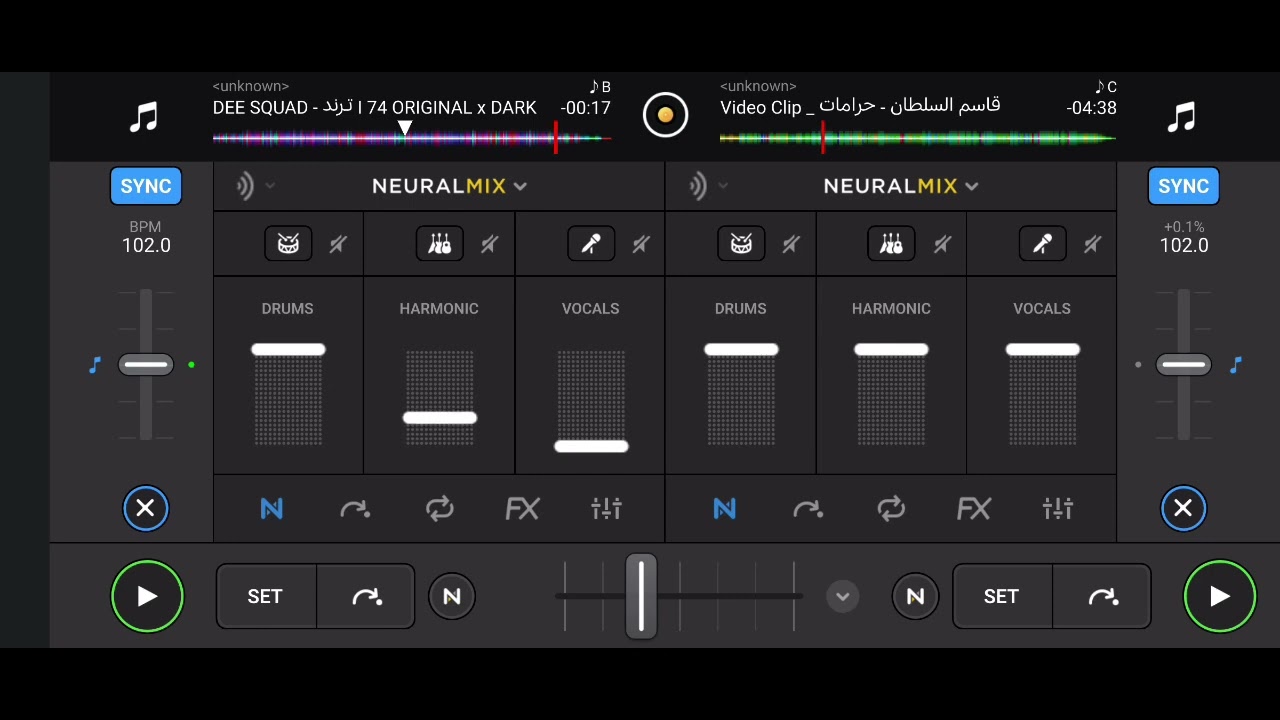
Task: Open right deck cue jump panel
Action: tap(808, 509)
